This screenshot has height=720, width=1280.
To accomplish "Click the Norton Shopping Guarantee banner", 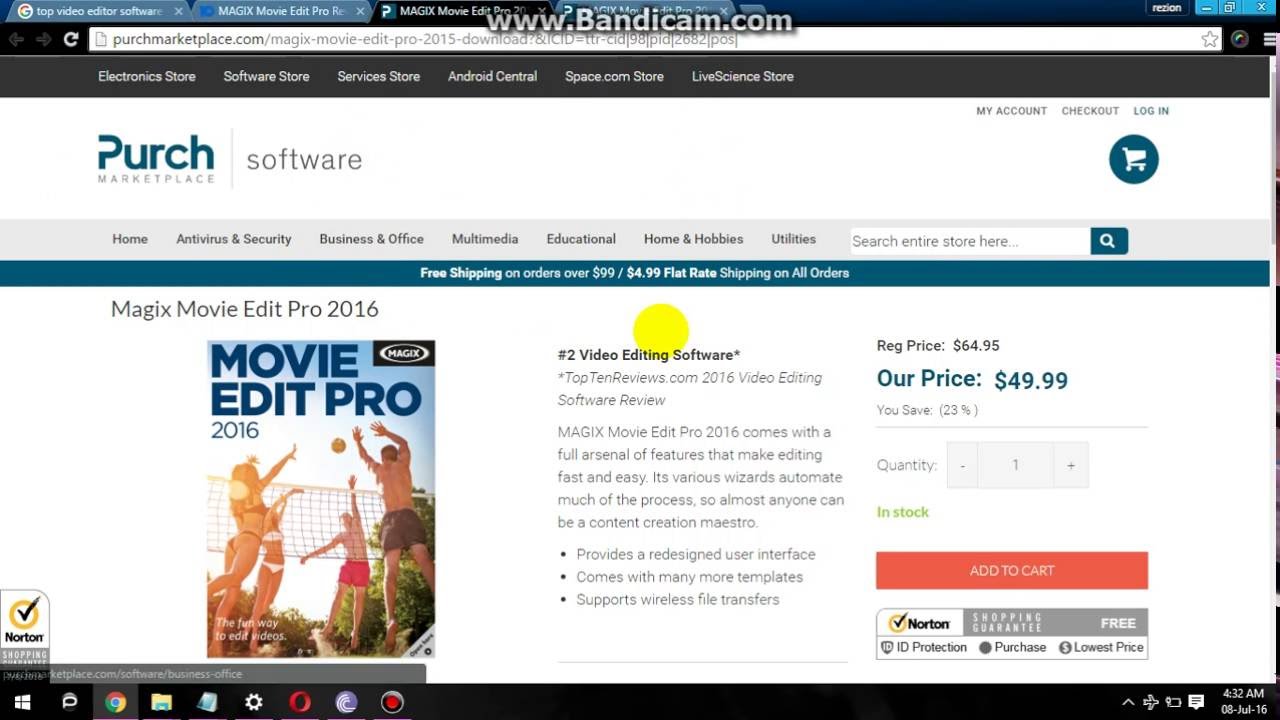I will [1012, 634].
